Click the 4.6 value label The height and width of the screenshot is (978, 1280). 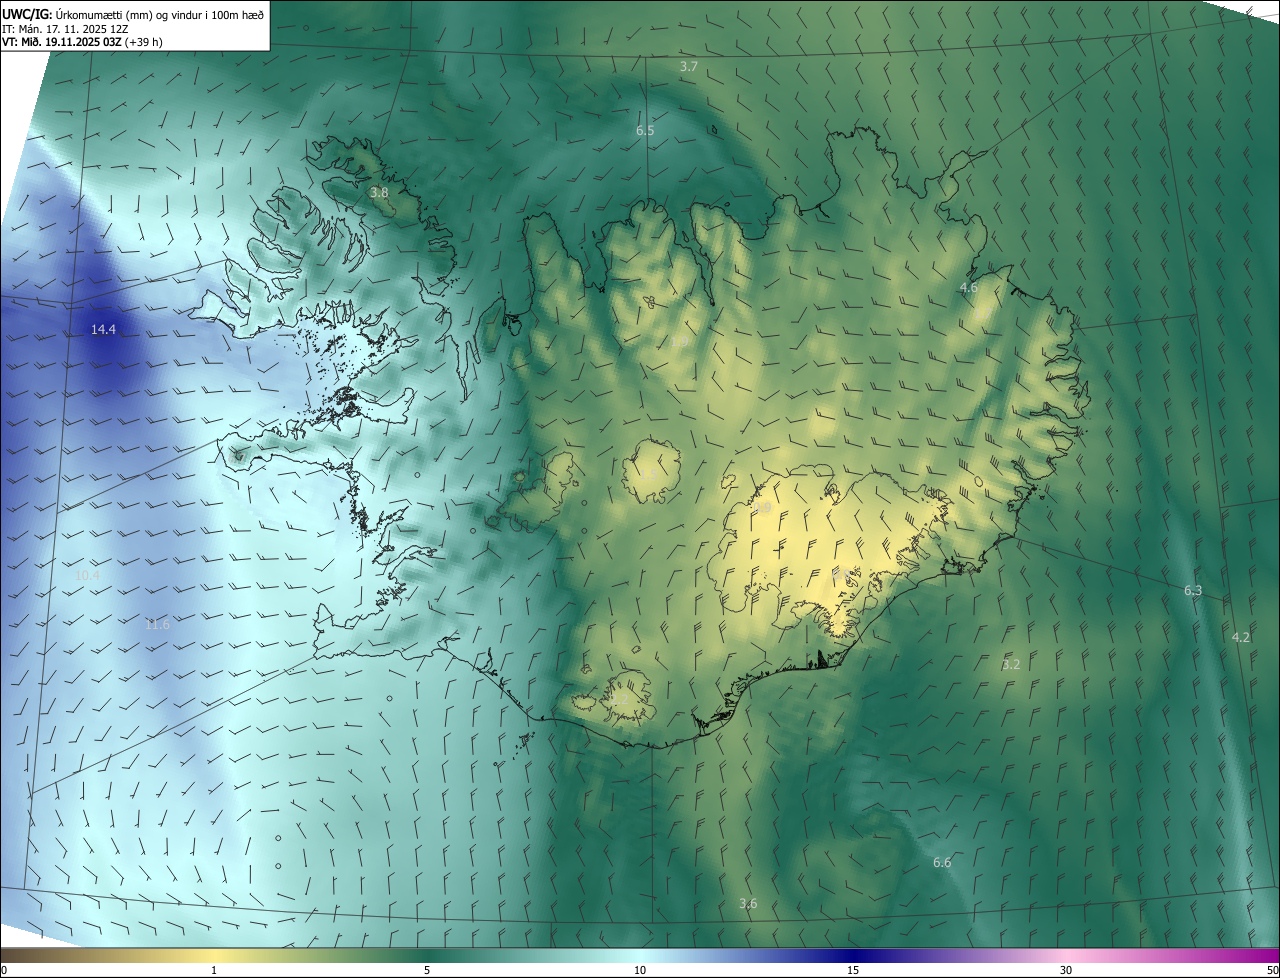point(968,287)
